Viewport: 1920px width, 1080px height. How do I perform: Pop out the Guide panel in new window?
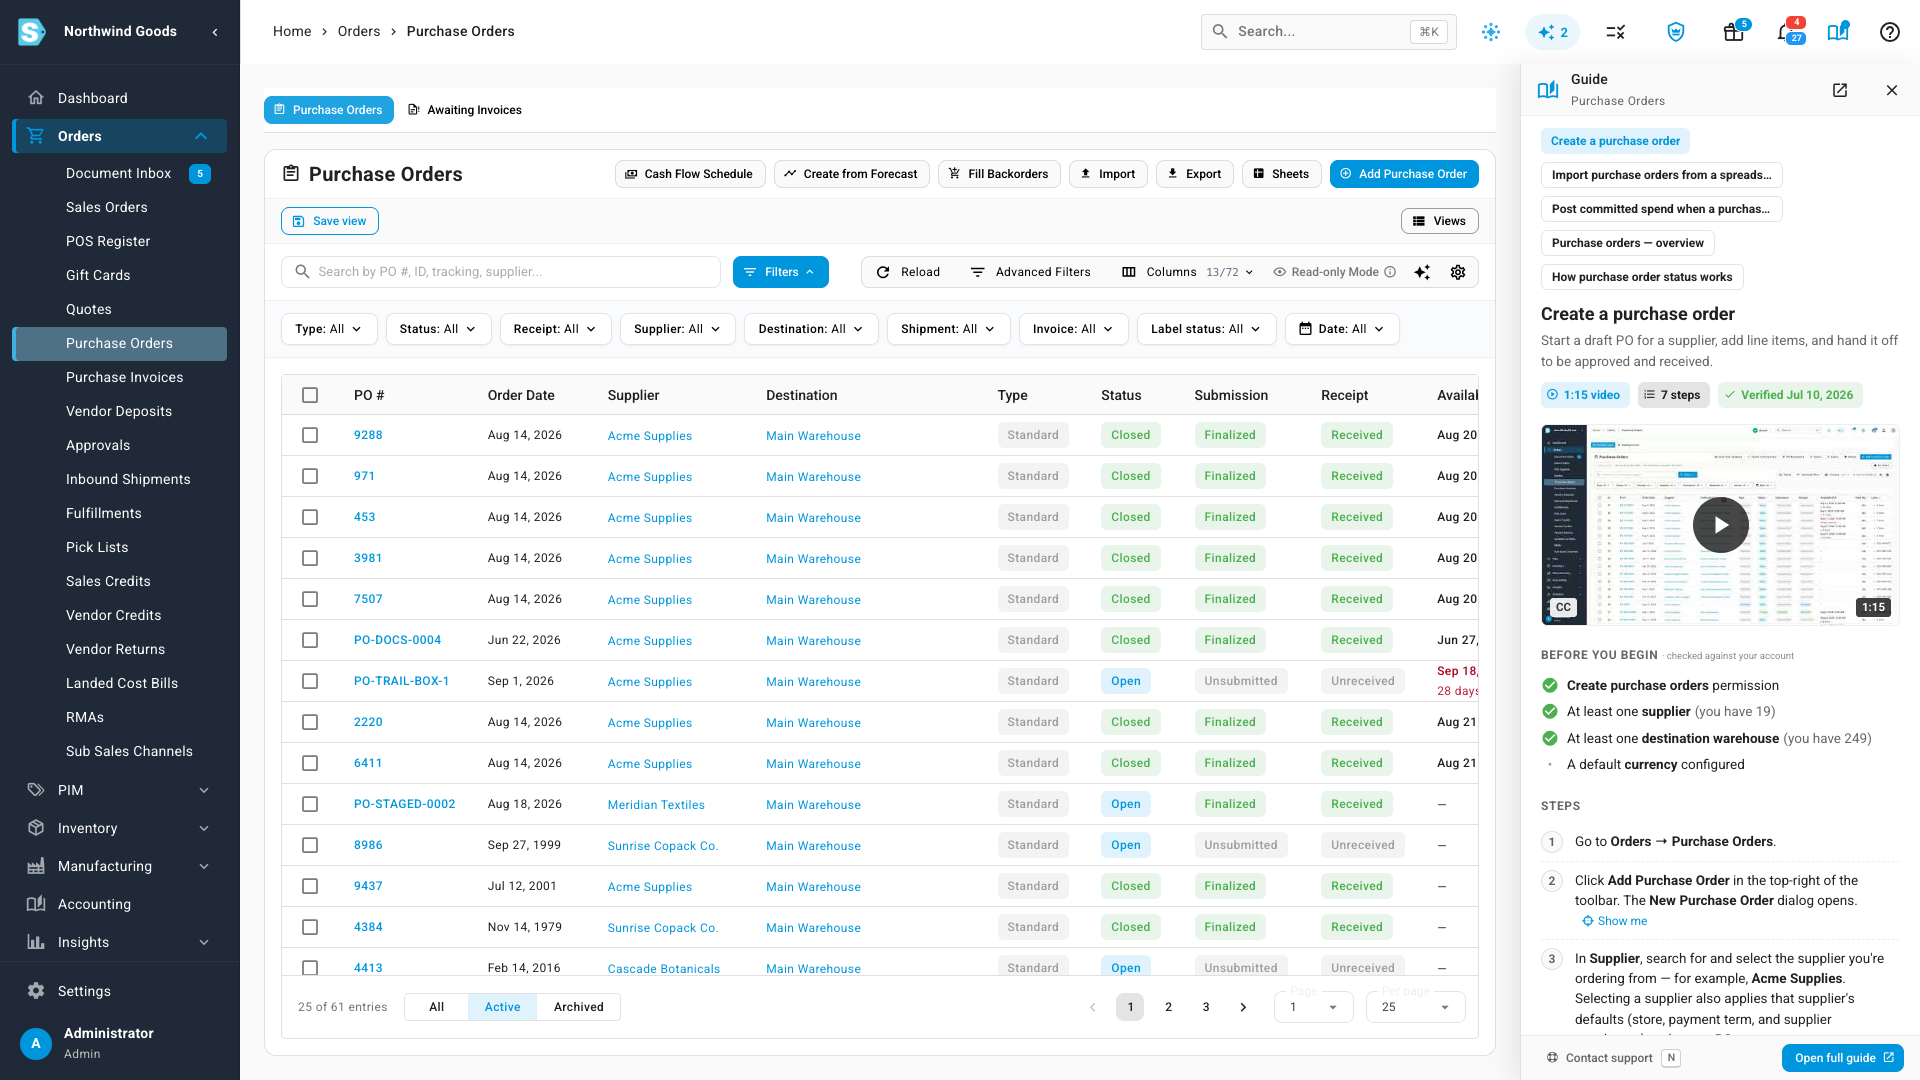[x=1839, y=90]
